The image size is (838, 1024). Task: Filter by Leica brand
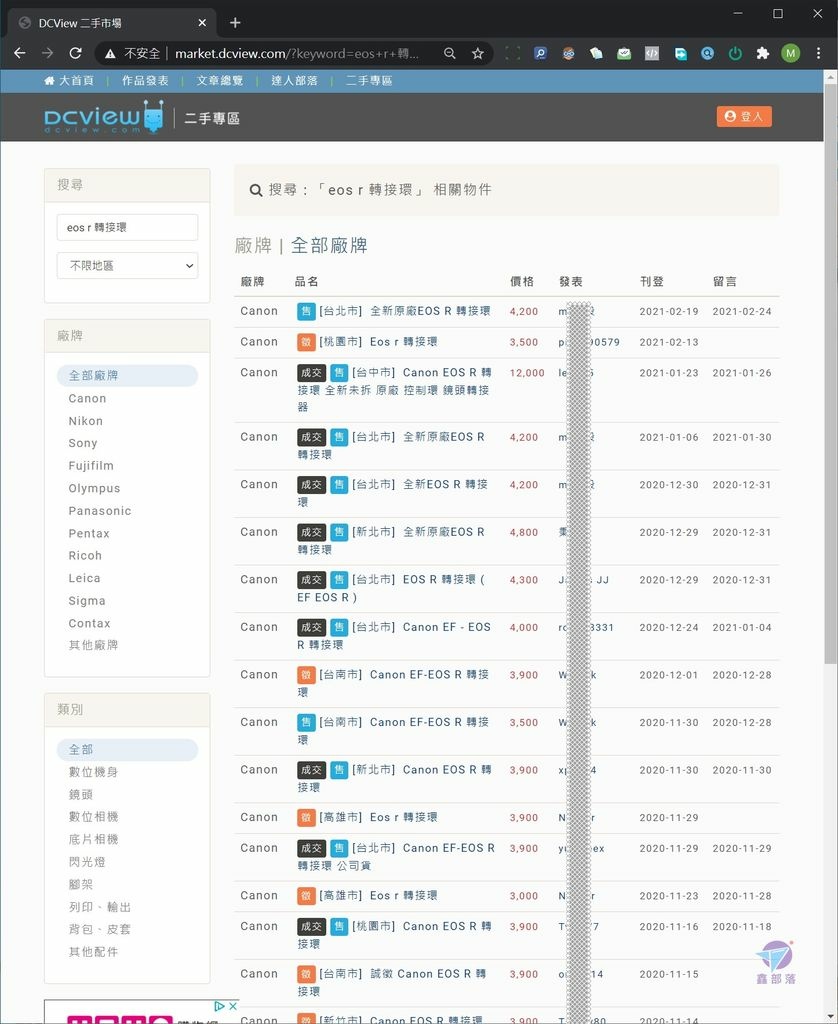point(84,578)
